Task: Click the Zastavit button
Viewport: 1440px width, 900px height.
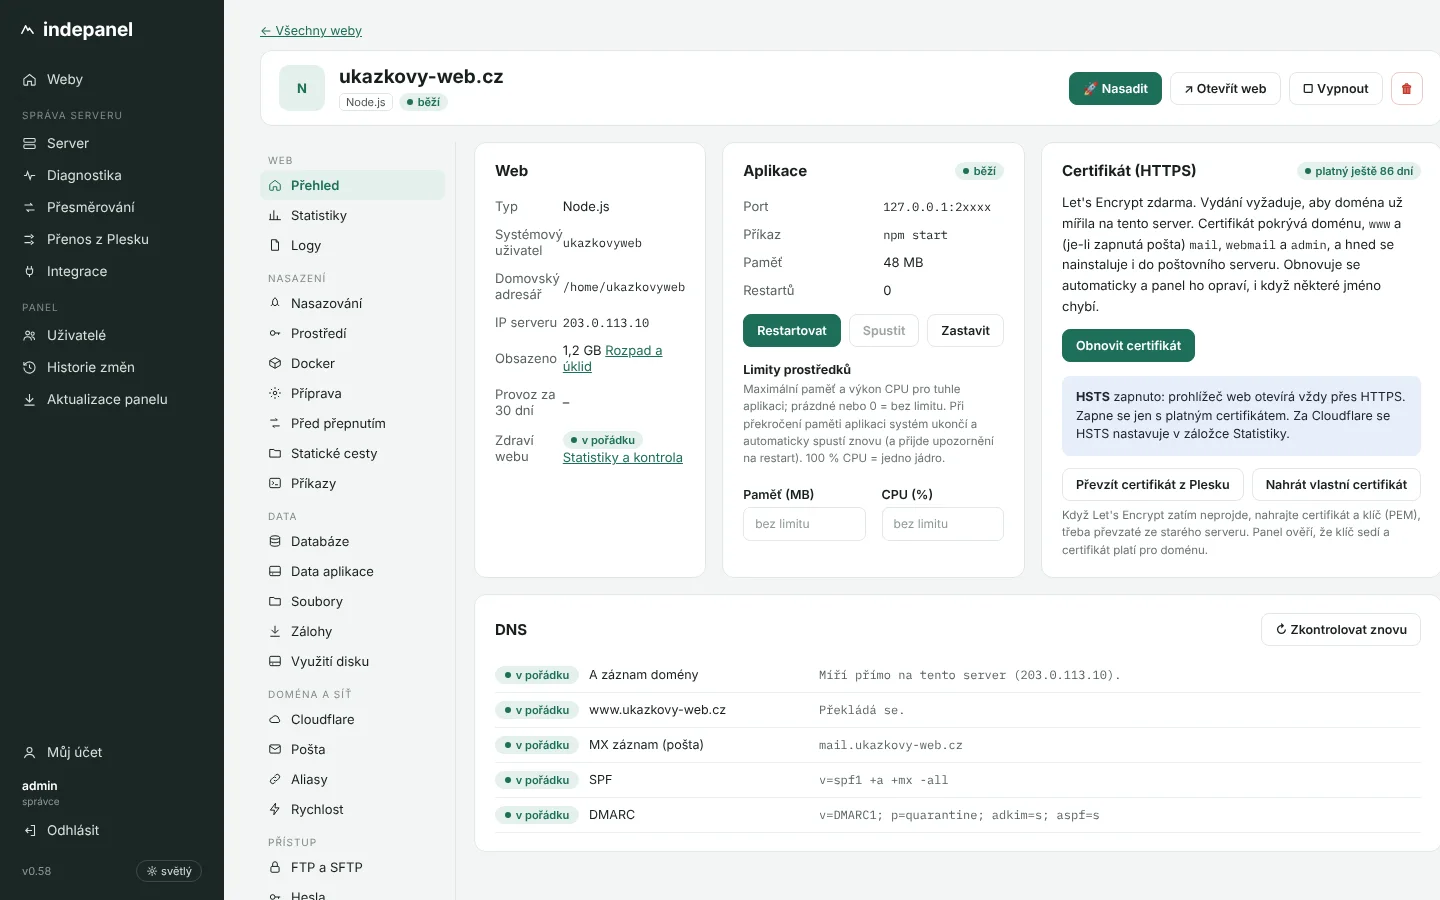Action: coord(965,330)
